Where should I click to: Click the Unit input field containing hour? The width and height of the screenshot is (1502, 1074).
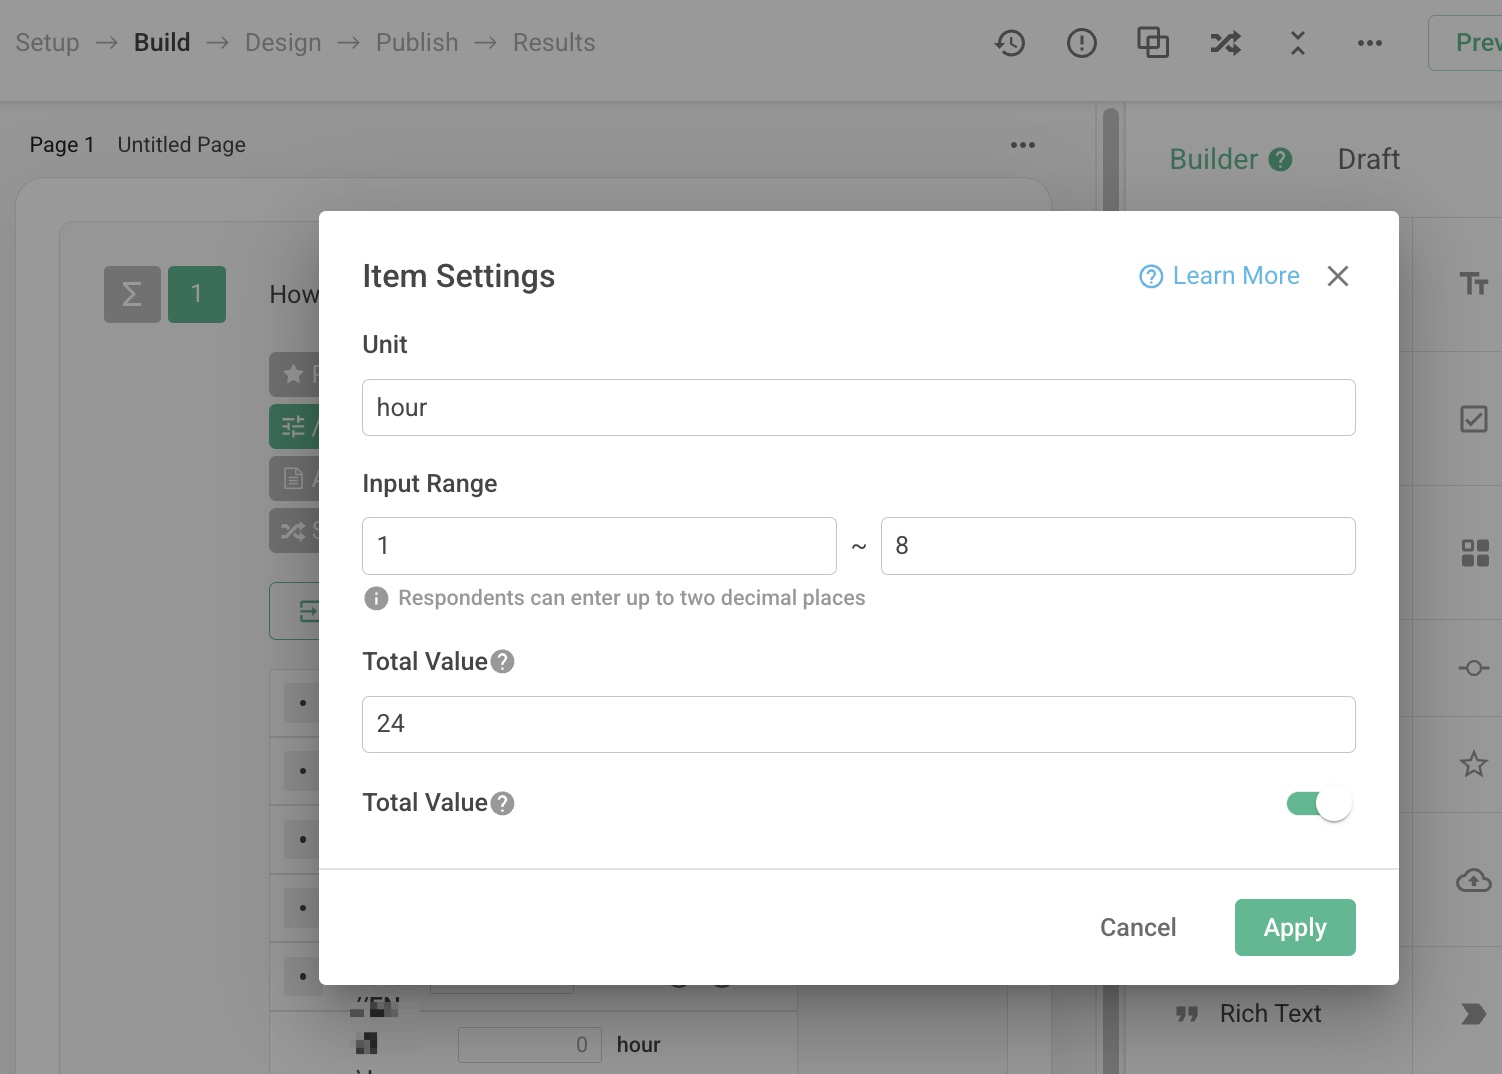[x=858, y=408]
